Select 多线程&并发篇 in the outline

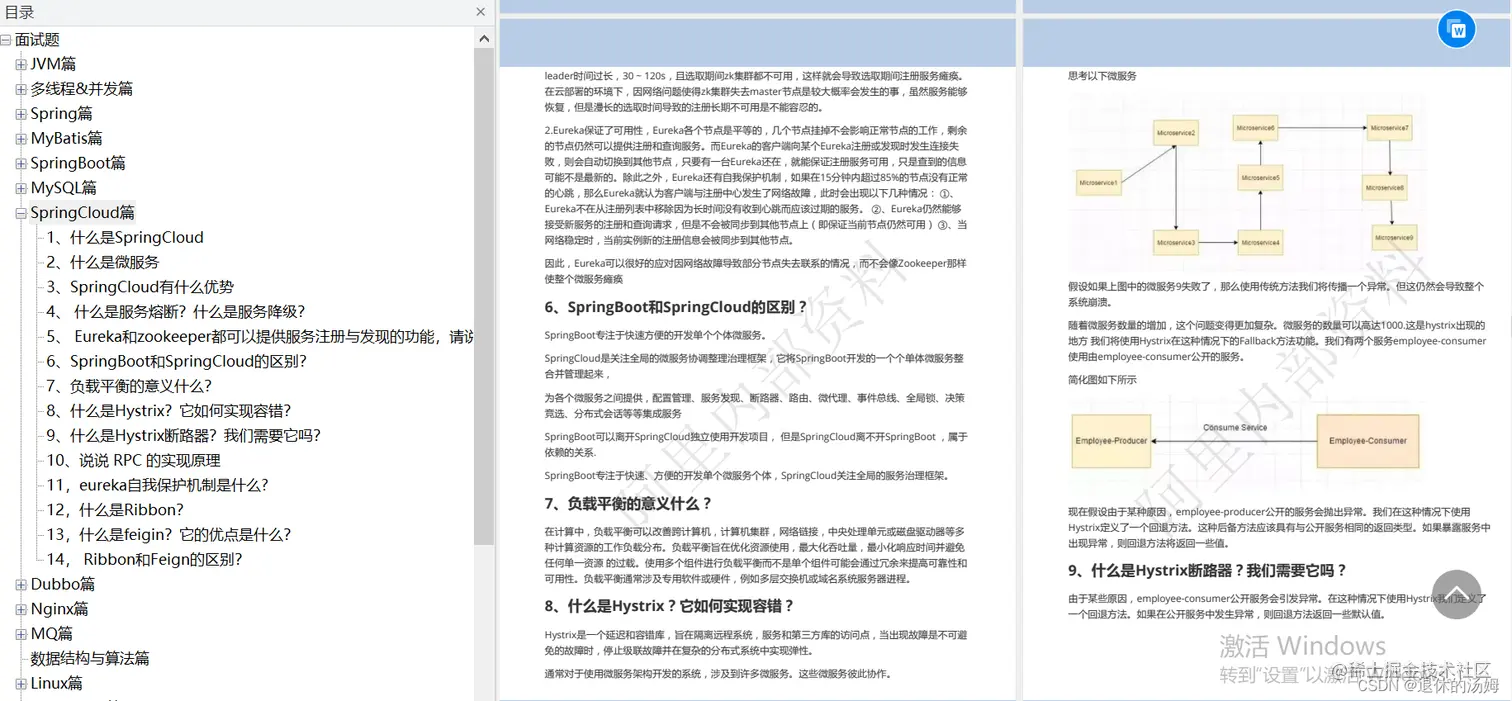coord(81,89)
